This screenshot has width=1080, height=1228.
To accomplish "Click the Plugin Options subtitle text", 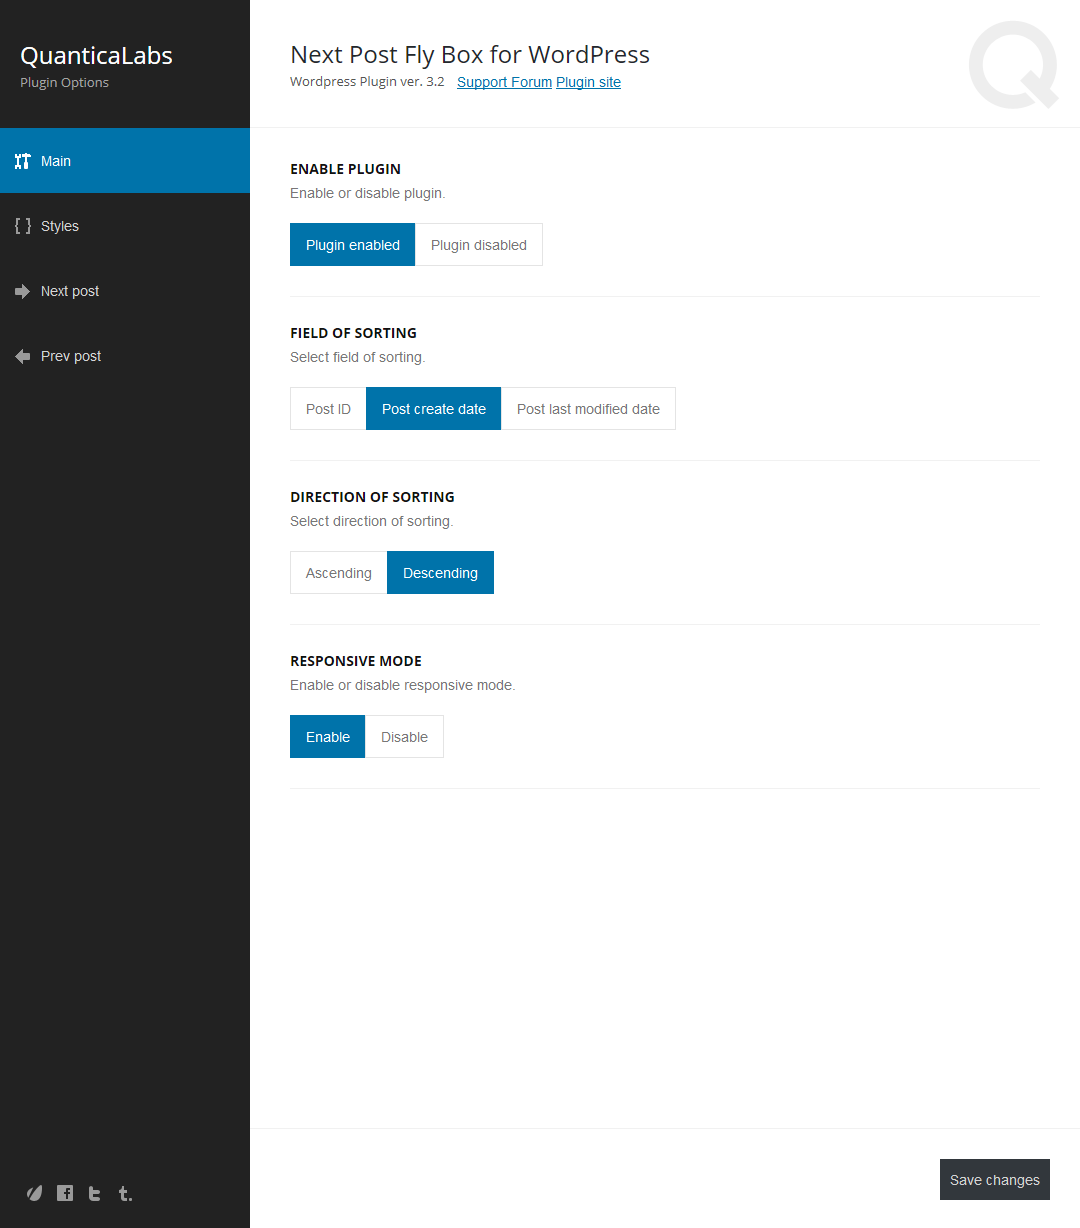I will tap(64, 83).
